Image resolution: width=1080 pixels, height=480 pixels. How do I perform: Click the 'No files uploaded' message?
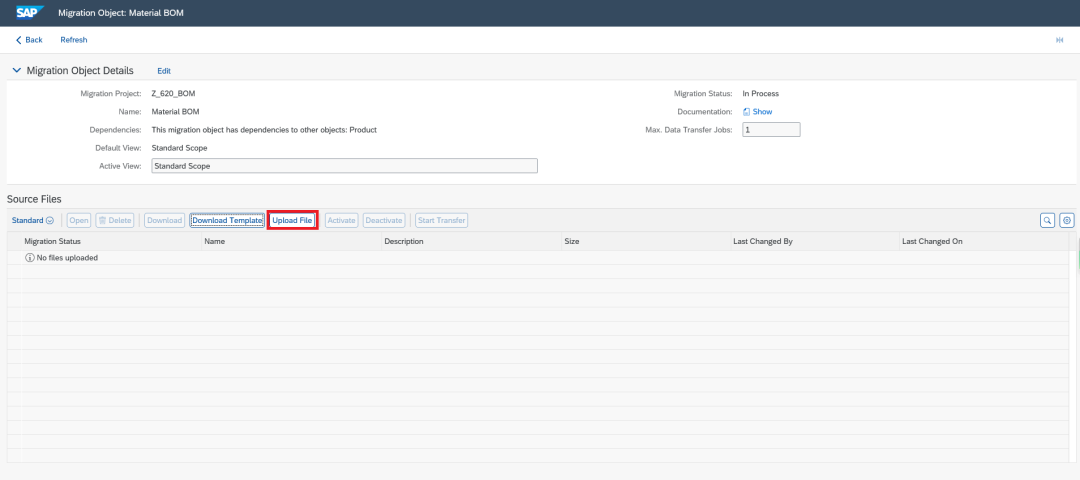pyautogui.click(x=61, y=258)
